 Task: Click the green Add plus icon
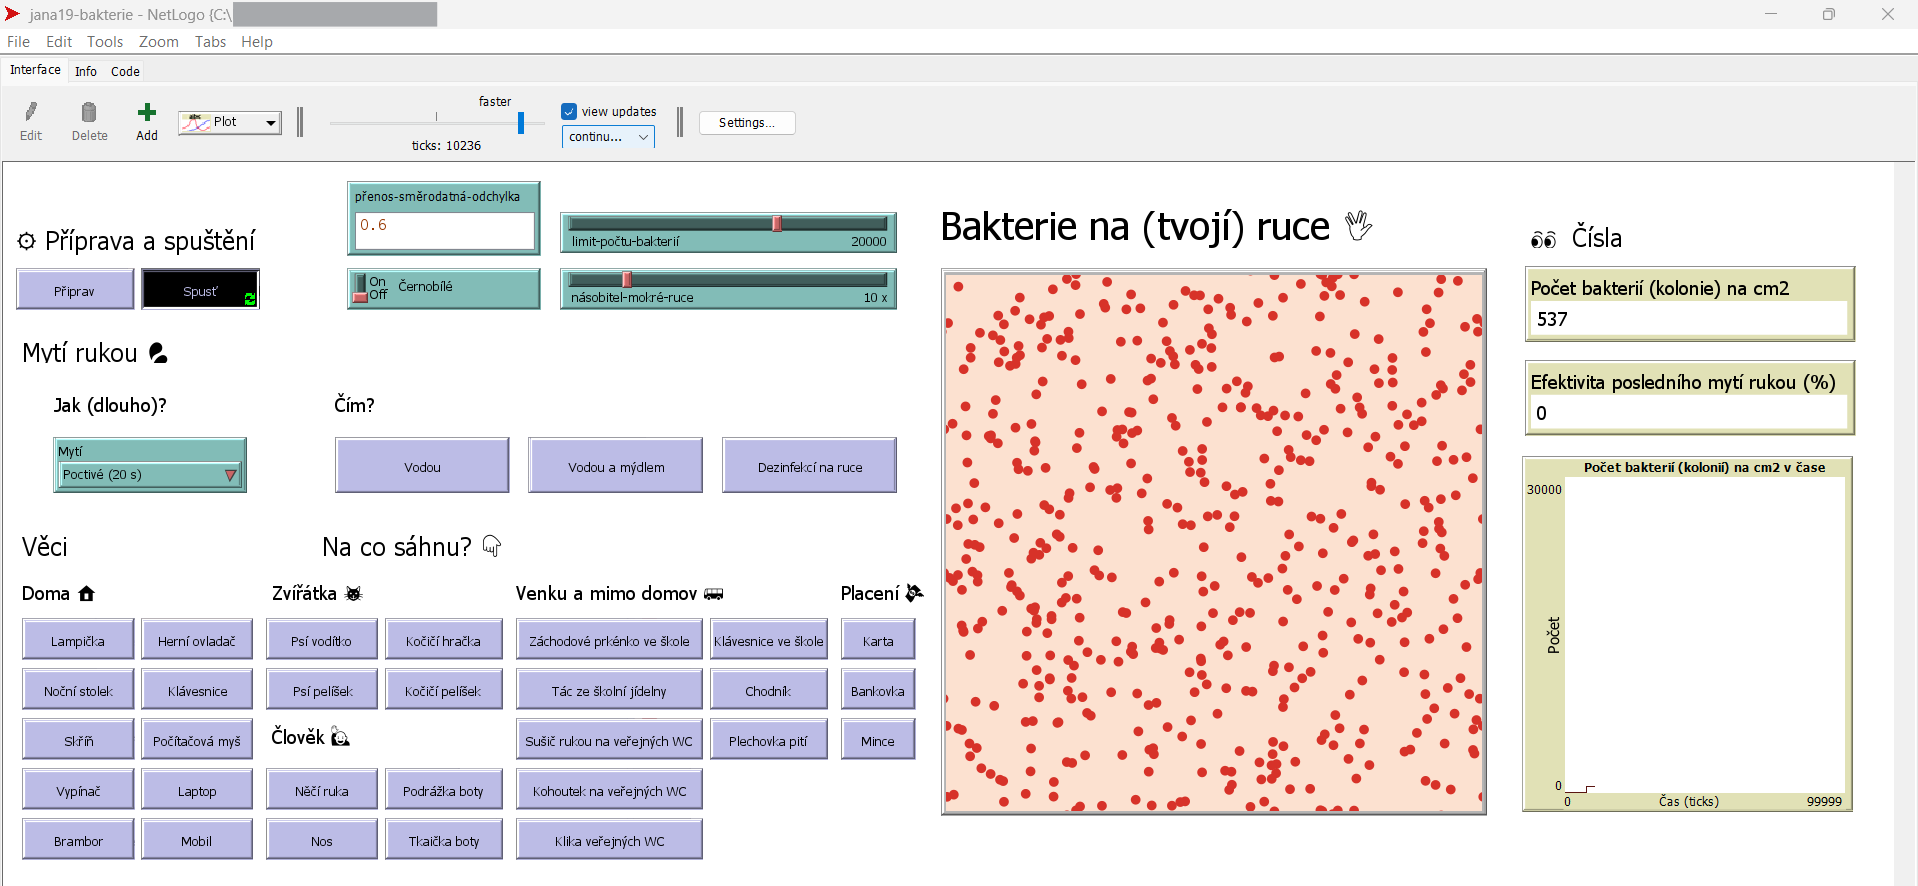tap(147, 112)
